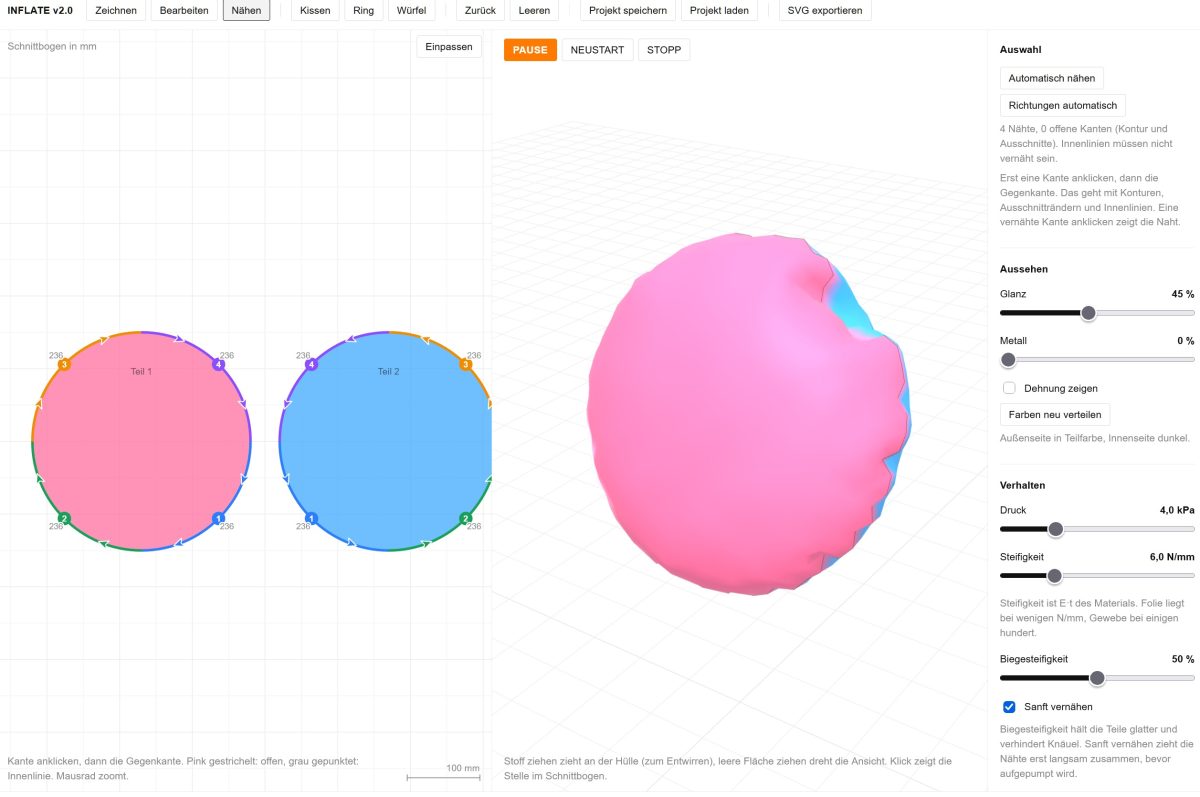Export the pattern via SVG exportieren
Viewport: 1200px width, 797px height.
click(x=825, y=10)
